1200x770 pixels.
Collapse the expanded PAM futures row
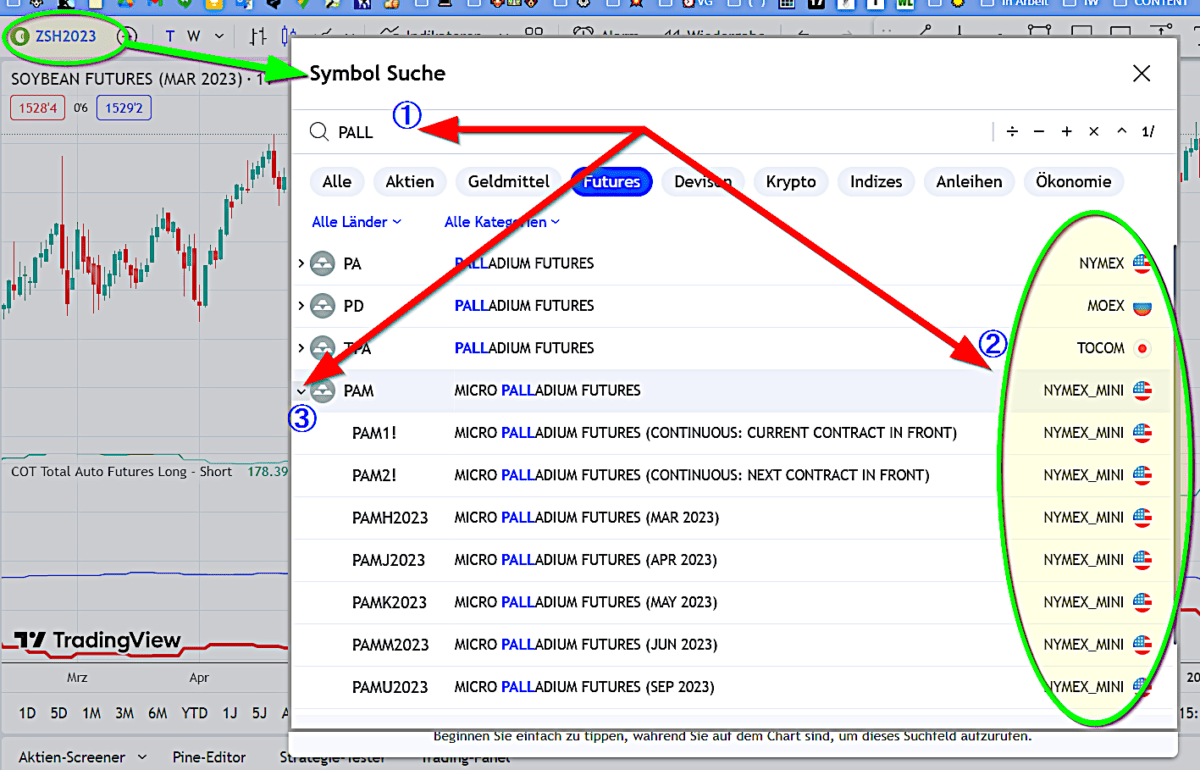(x=301, y=391)
